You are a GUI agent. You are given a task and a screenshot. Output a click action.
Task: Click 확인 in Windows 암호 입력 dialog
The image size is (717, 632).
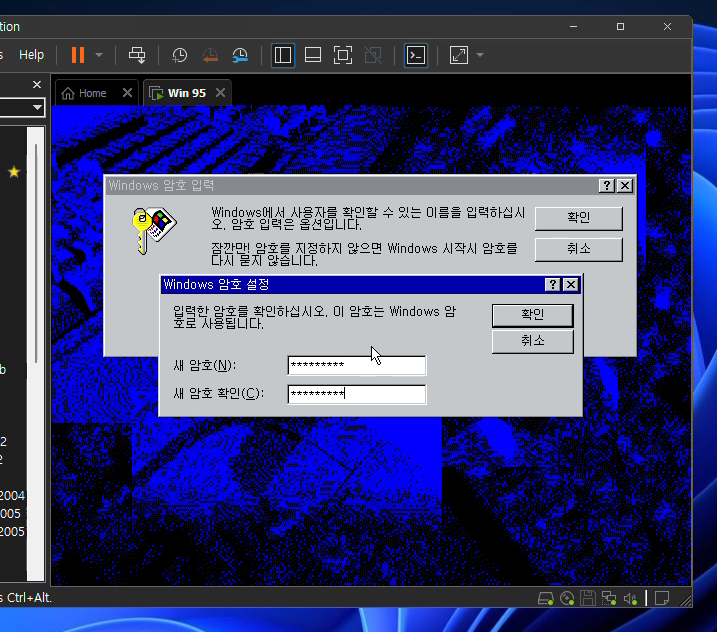coord(578,218)
